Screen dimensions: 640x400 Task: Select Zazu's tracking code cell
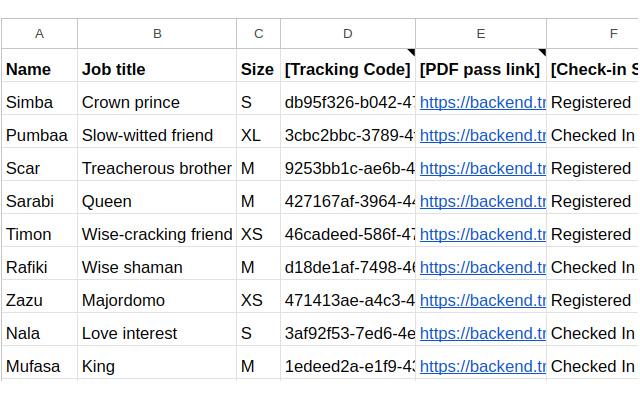tap(348, 300)
